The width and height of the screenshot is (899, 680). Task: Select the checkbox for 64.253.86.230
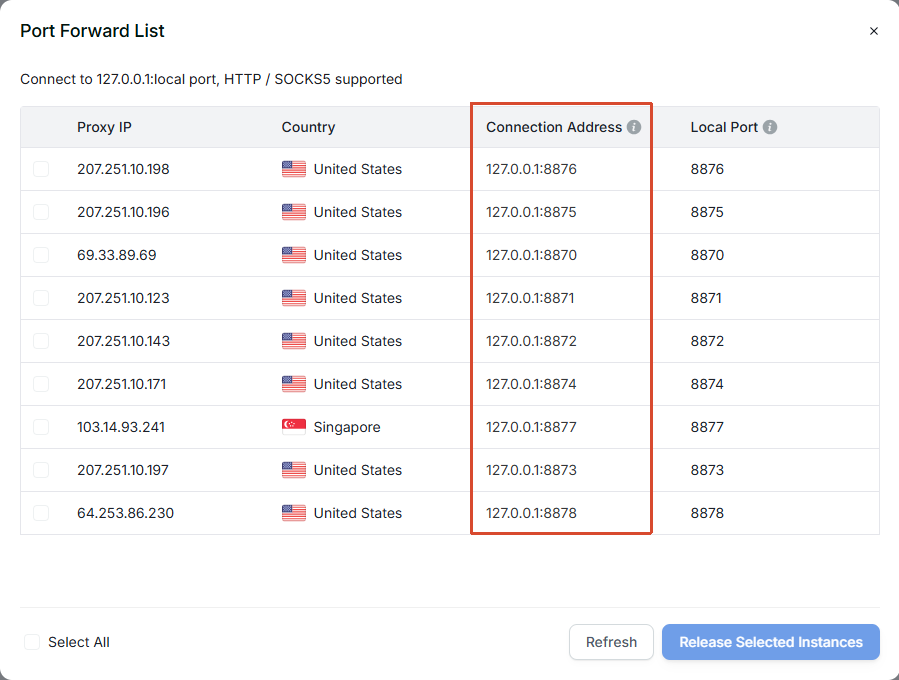click(x=41, y=513)
